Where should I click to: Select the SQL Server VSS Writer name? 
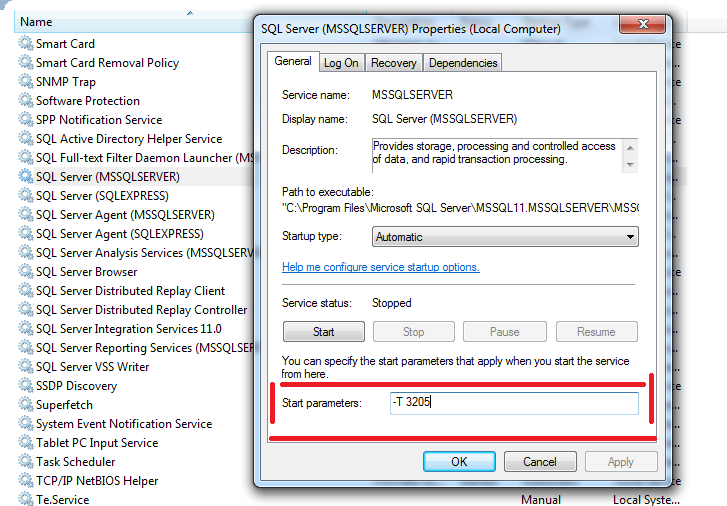click(x=93, y=367)
